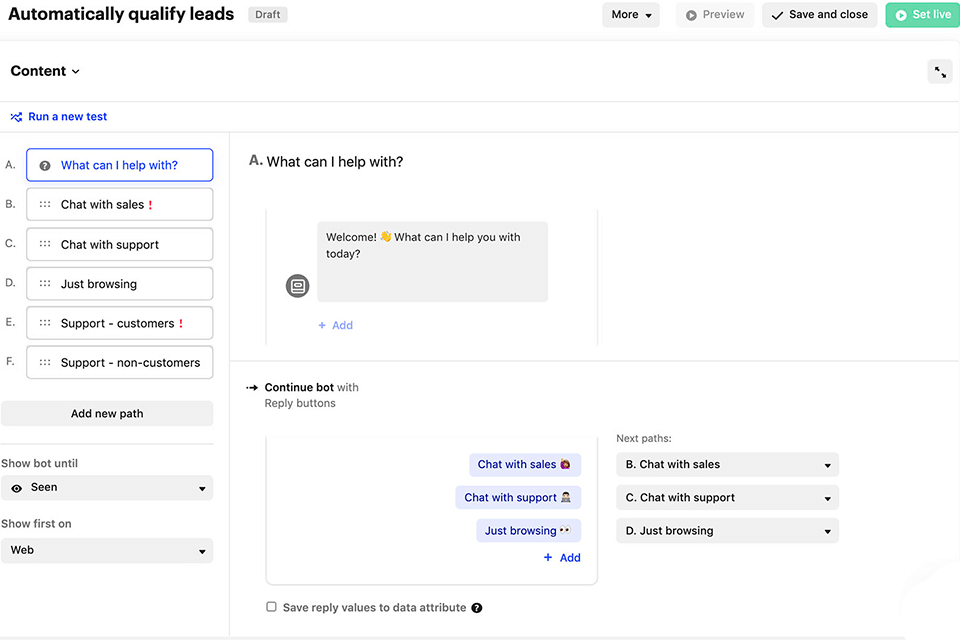Click the Add link under reply buttons
The height and width of the screenshot is (640, 960).
tap(562, 558)
